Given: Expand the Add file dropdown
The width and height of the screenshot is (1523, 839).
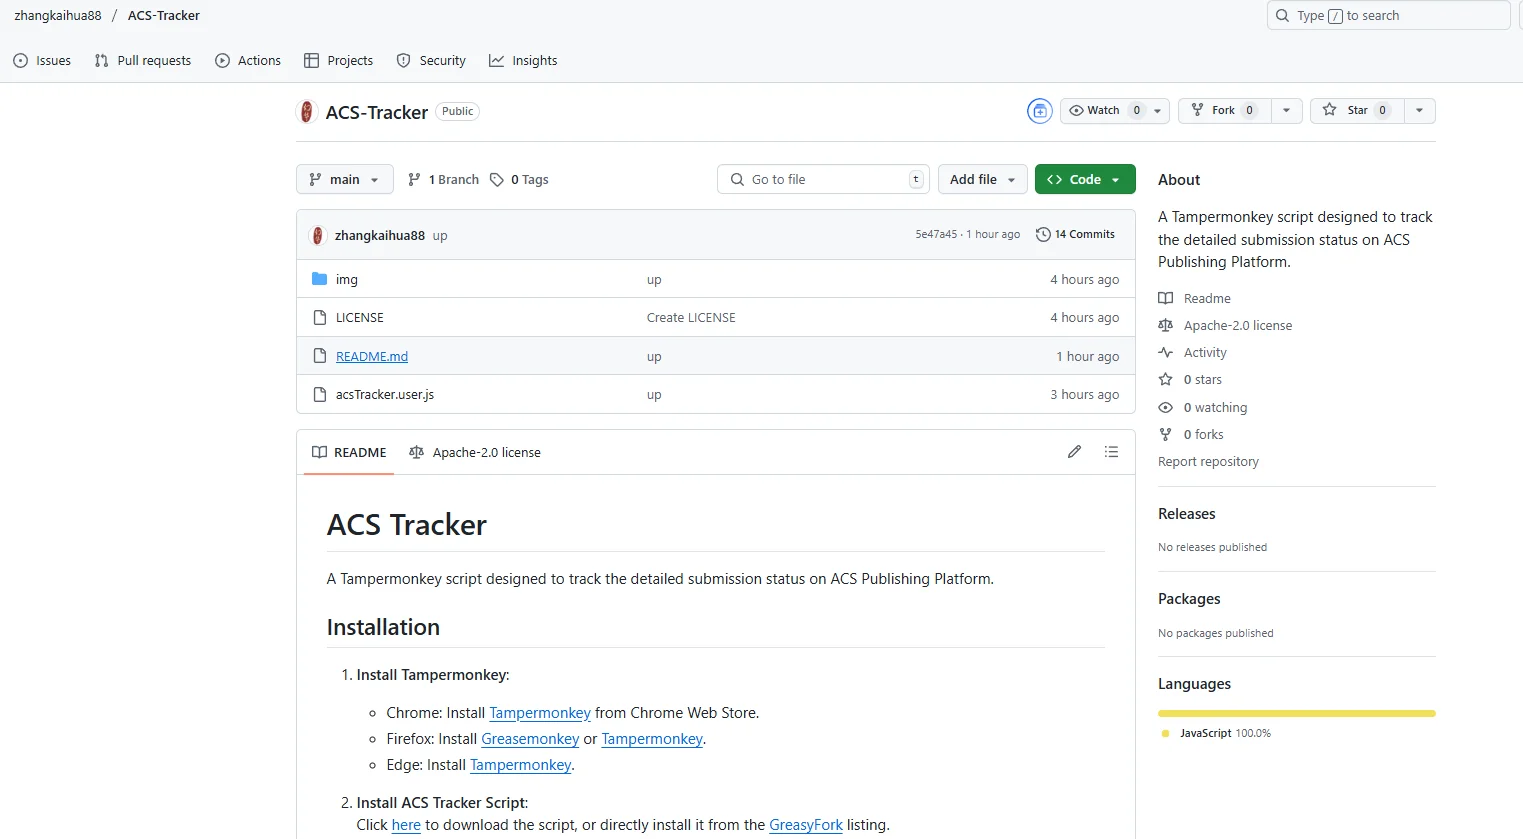Looking at the screenshot, I should point(983,179).
